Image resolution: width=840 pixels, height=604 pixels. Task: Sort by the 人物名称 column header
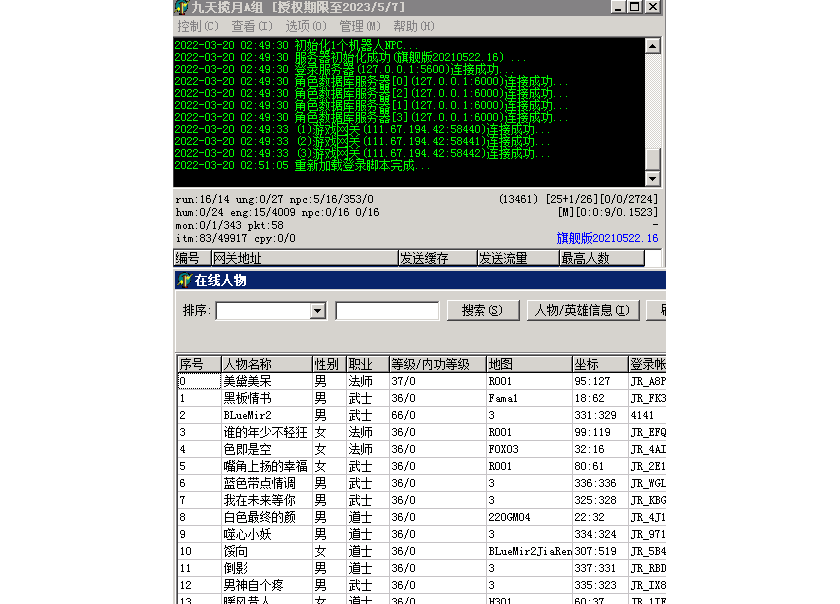(265, 364)
